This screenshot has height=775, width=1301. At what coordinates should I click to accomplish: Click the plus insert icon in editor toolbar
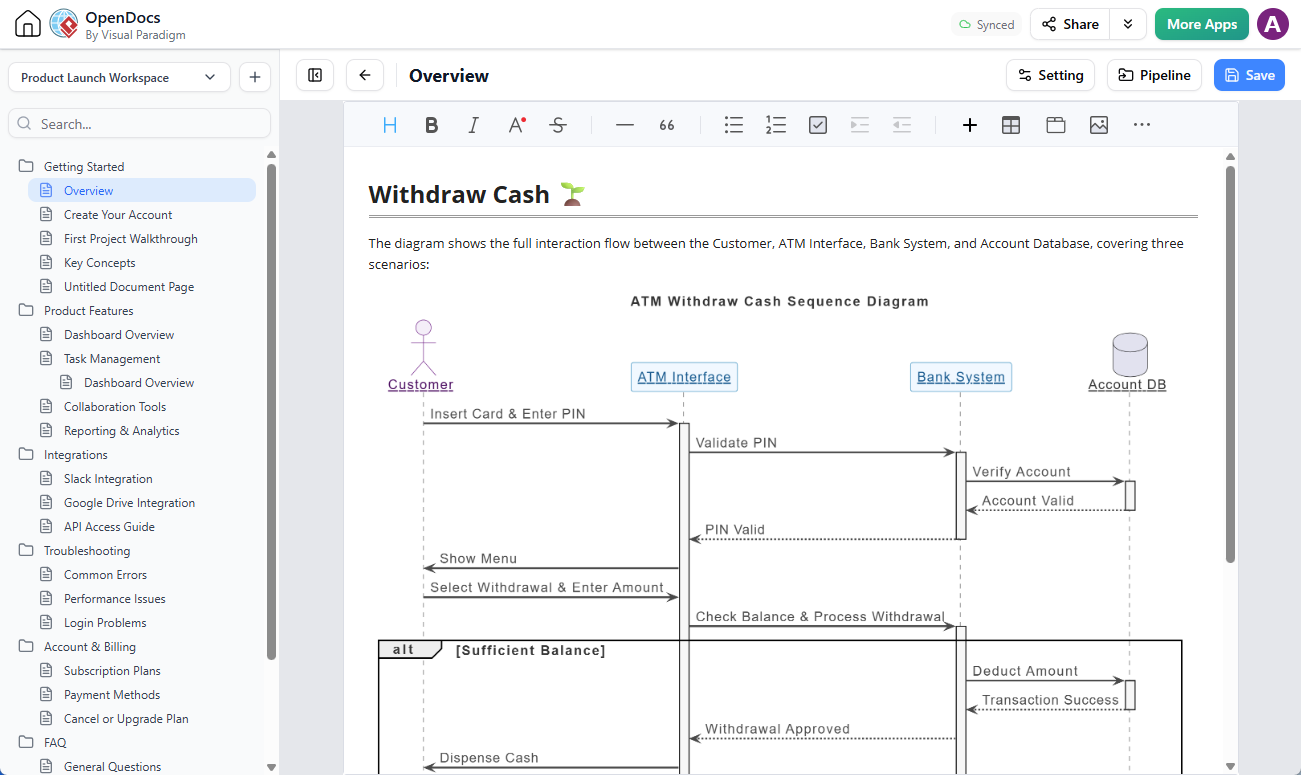tap(969, 125)
